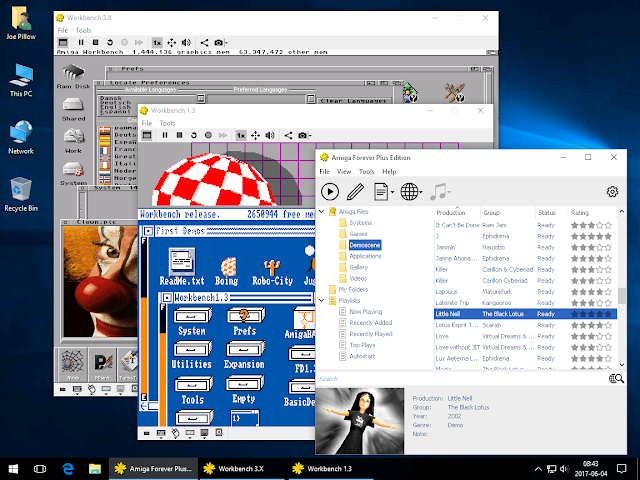Sort by the Production column header
The width and height of the screenshot is (640, 480).
pyautogui.click(x=457, y=213)
